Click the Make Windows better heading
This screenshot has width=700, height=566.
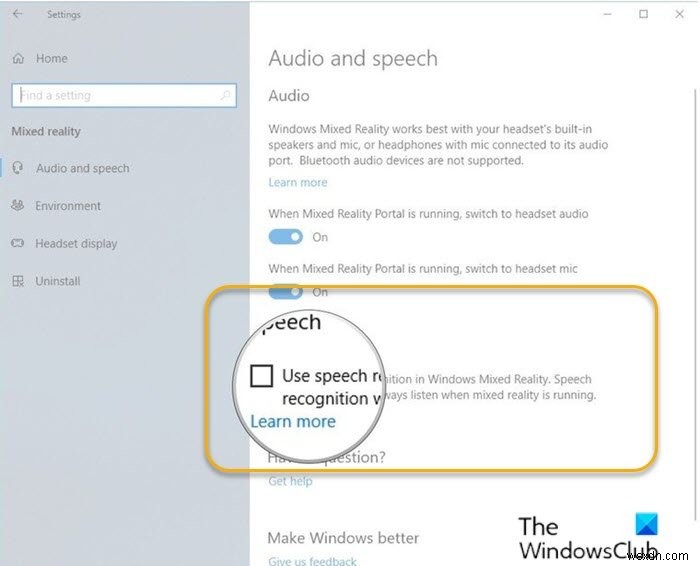coord(343,538)
